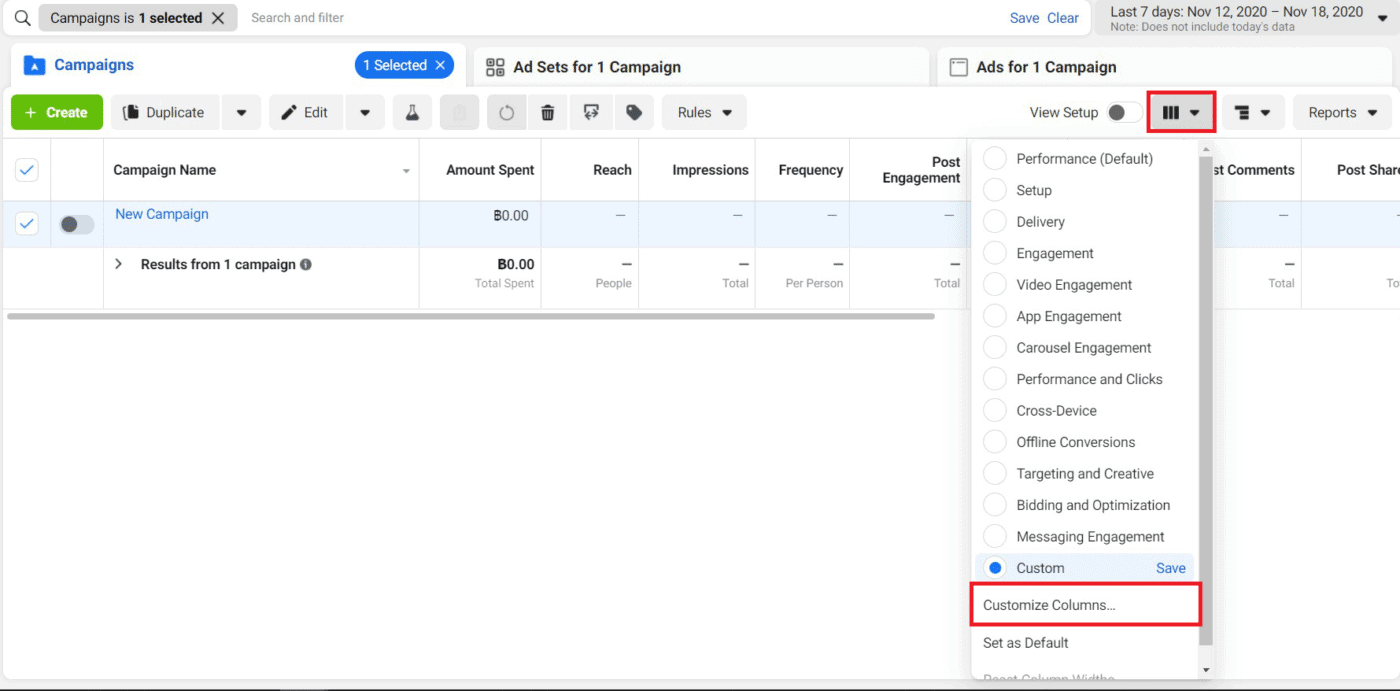Toggle the View Setup switch
Viewport: 1400px width, 691px height.
tap(1123, 113)
